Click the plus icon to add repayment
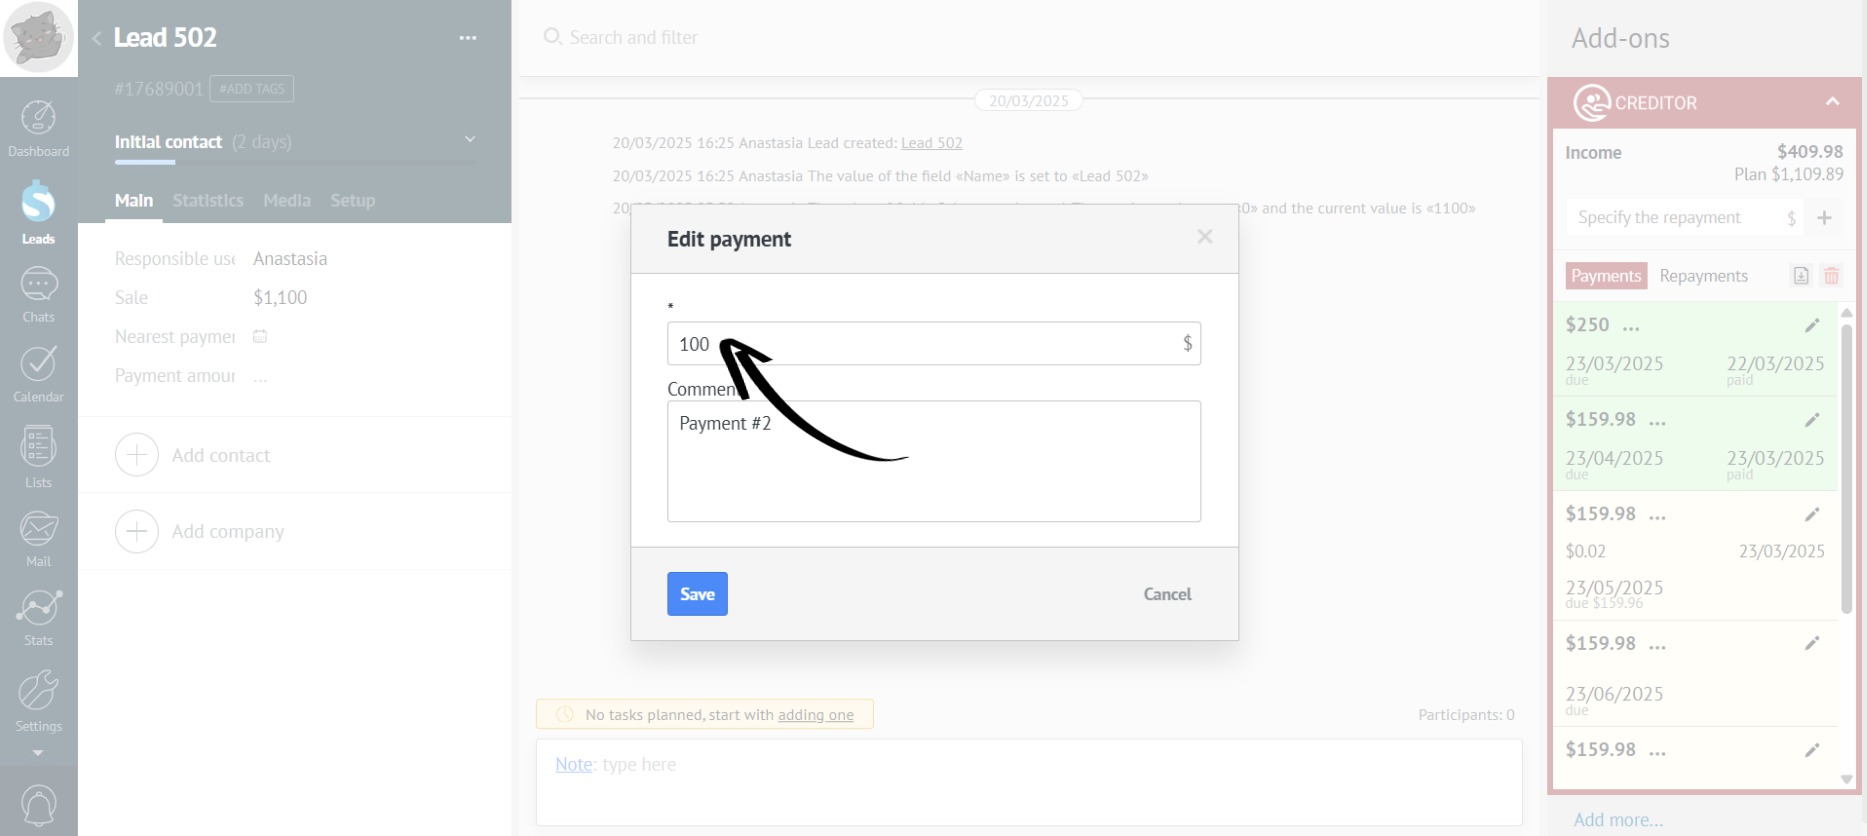1867x836 pixels. [x=1824, y=218]
